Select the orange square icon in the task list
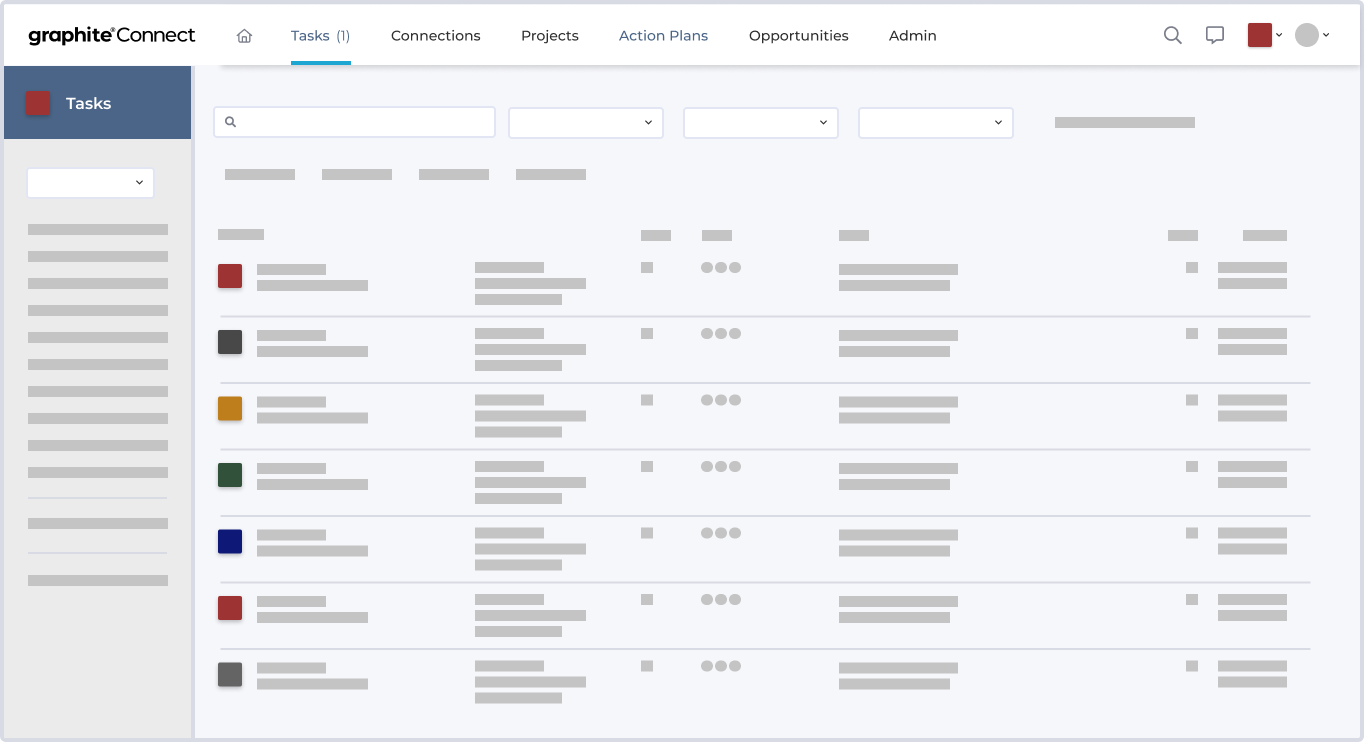Image resolution: width=1366 pixels, height=742 pixels. click(230, 408)
